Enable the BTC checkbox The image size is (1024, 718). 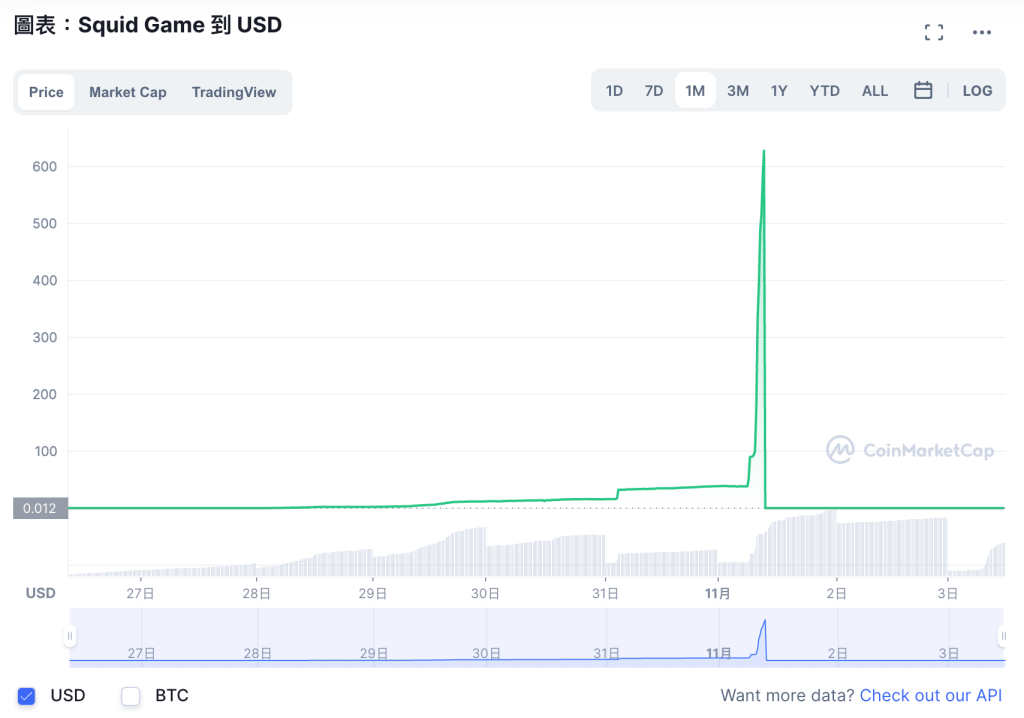(x=131, y=696)
